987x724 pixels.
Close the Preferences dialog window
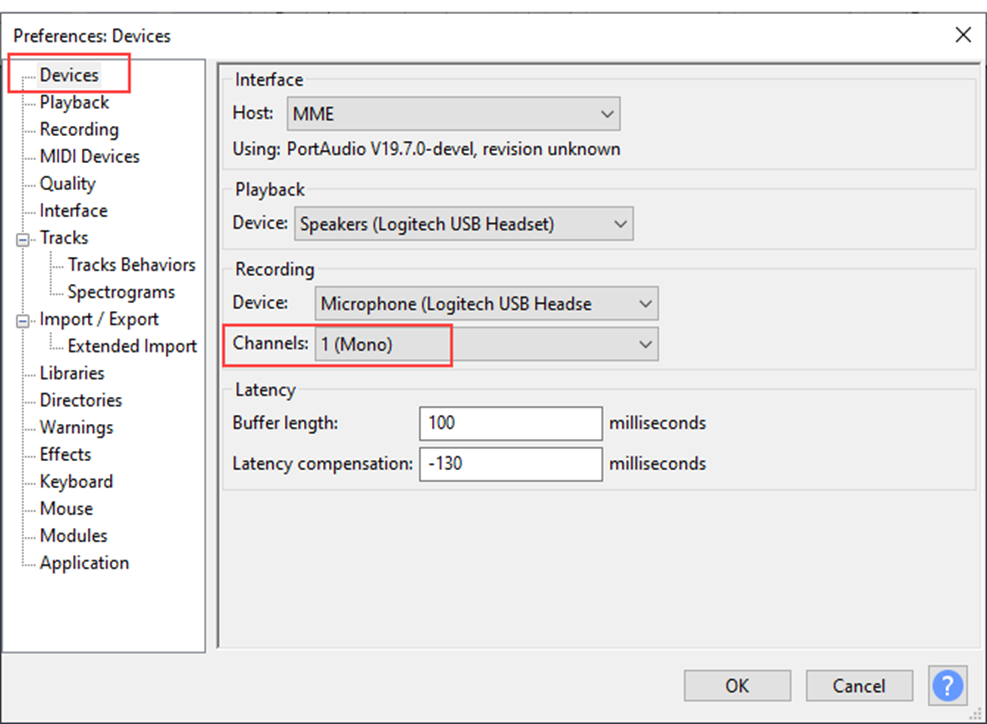point(963,35)
